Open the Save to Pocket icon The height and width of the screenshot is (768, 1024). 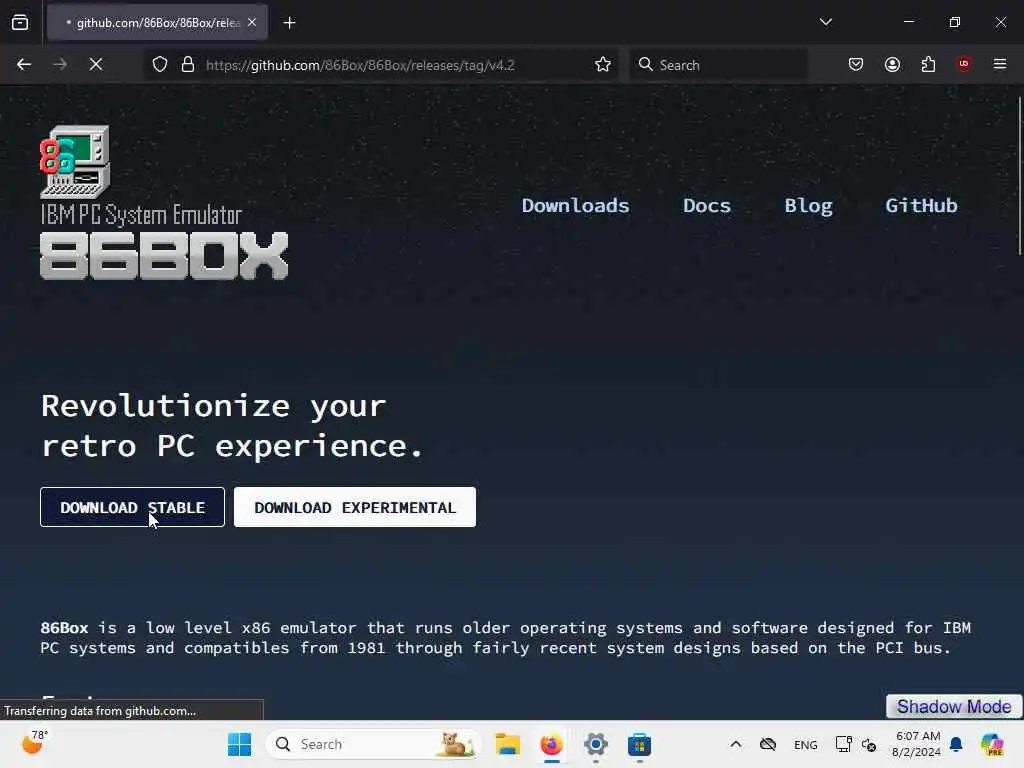(856, 64)
